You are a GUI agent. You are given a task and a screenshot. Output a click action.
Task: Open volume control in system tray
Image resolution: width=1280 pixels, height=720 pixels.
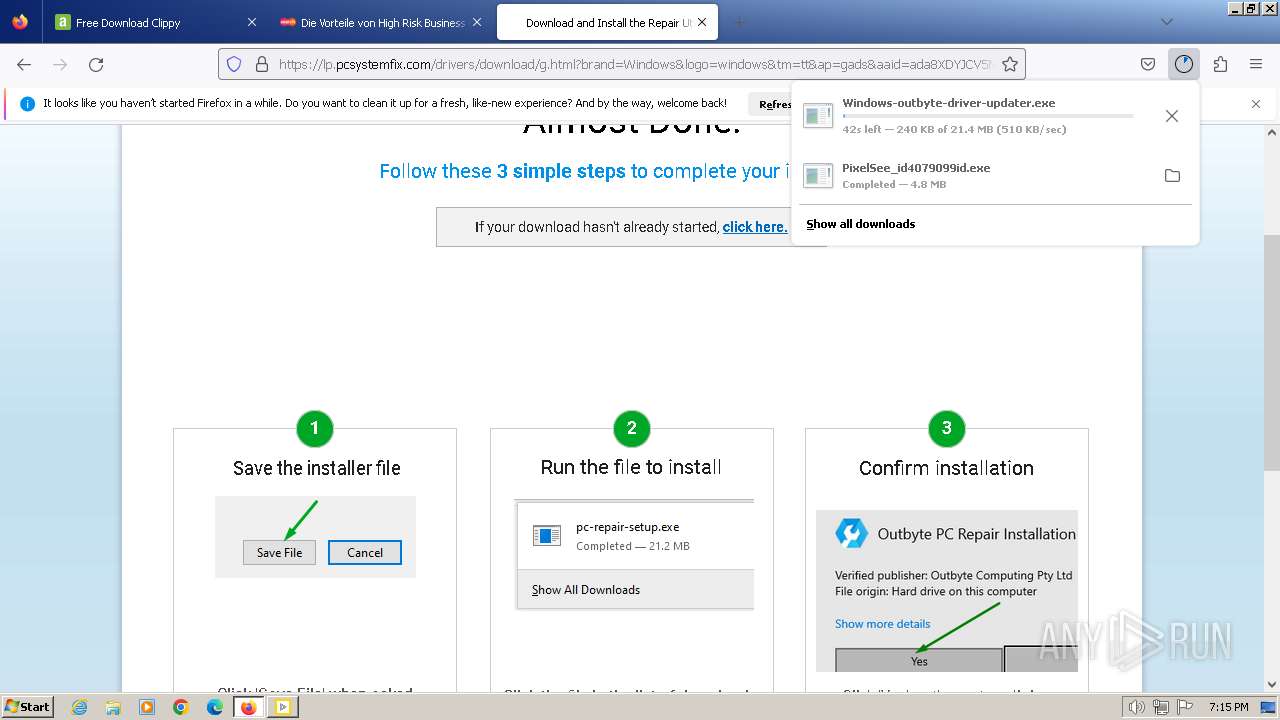(x=1137, y=707)
